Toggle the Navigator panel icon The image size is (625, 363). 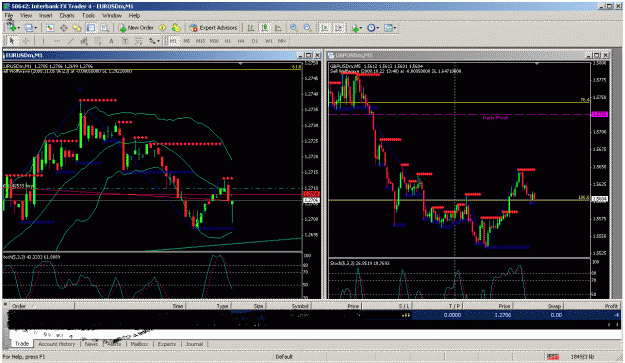[x=77, y=27]
